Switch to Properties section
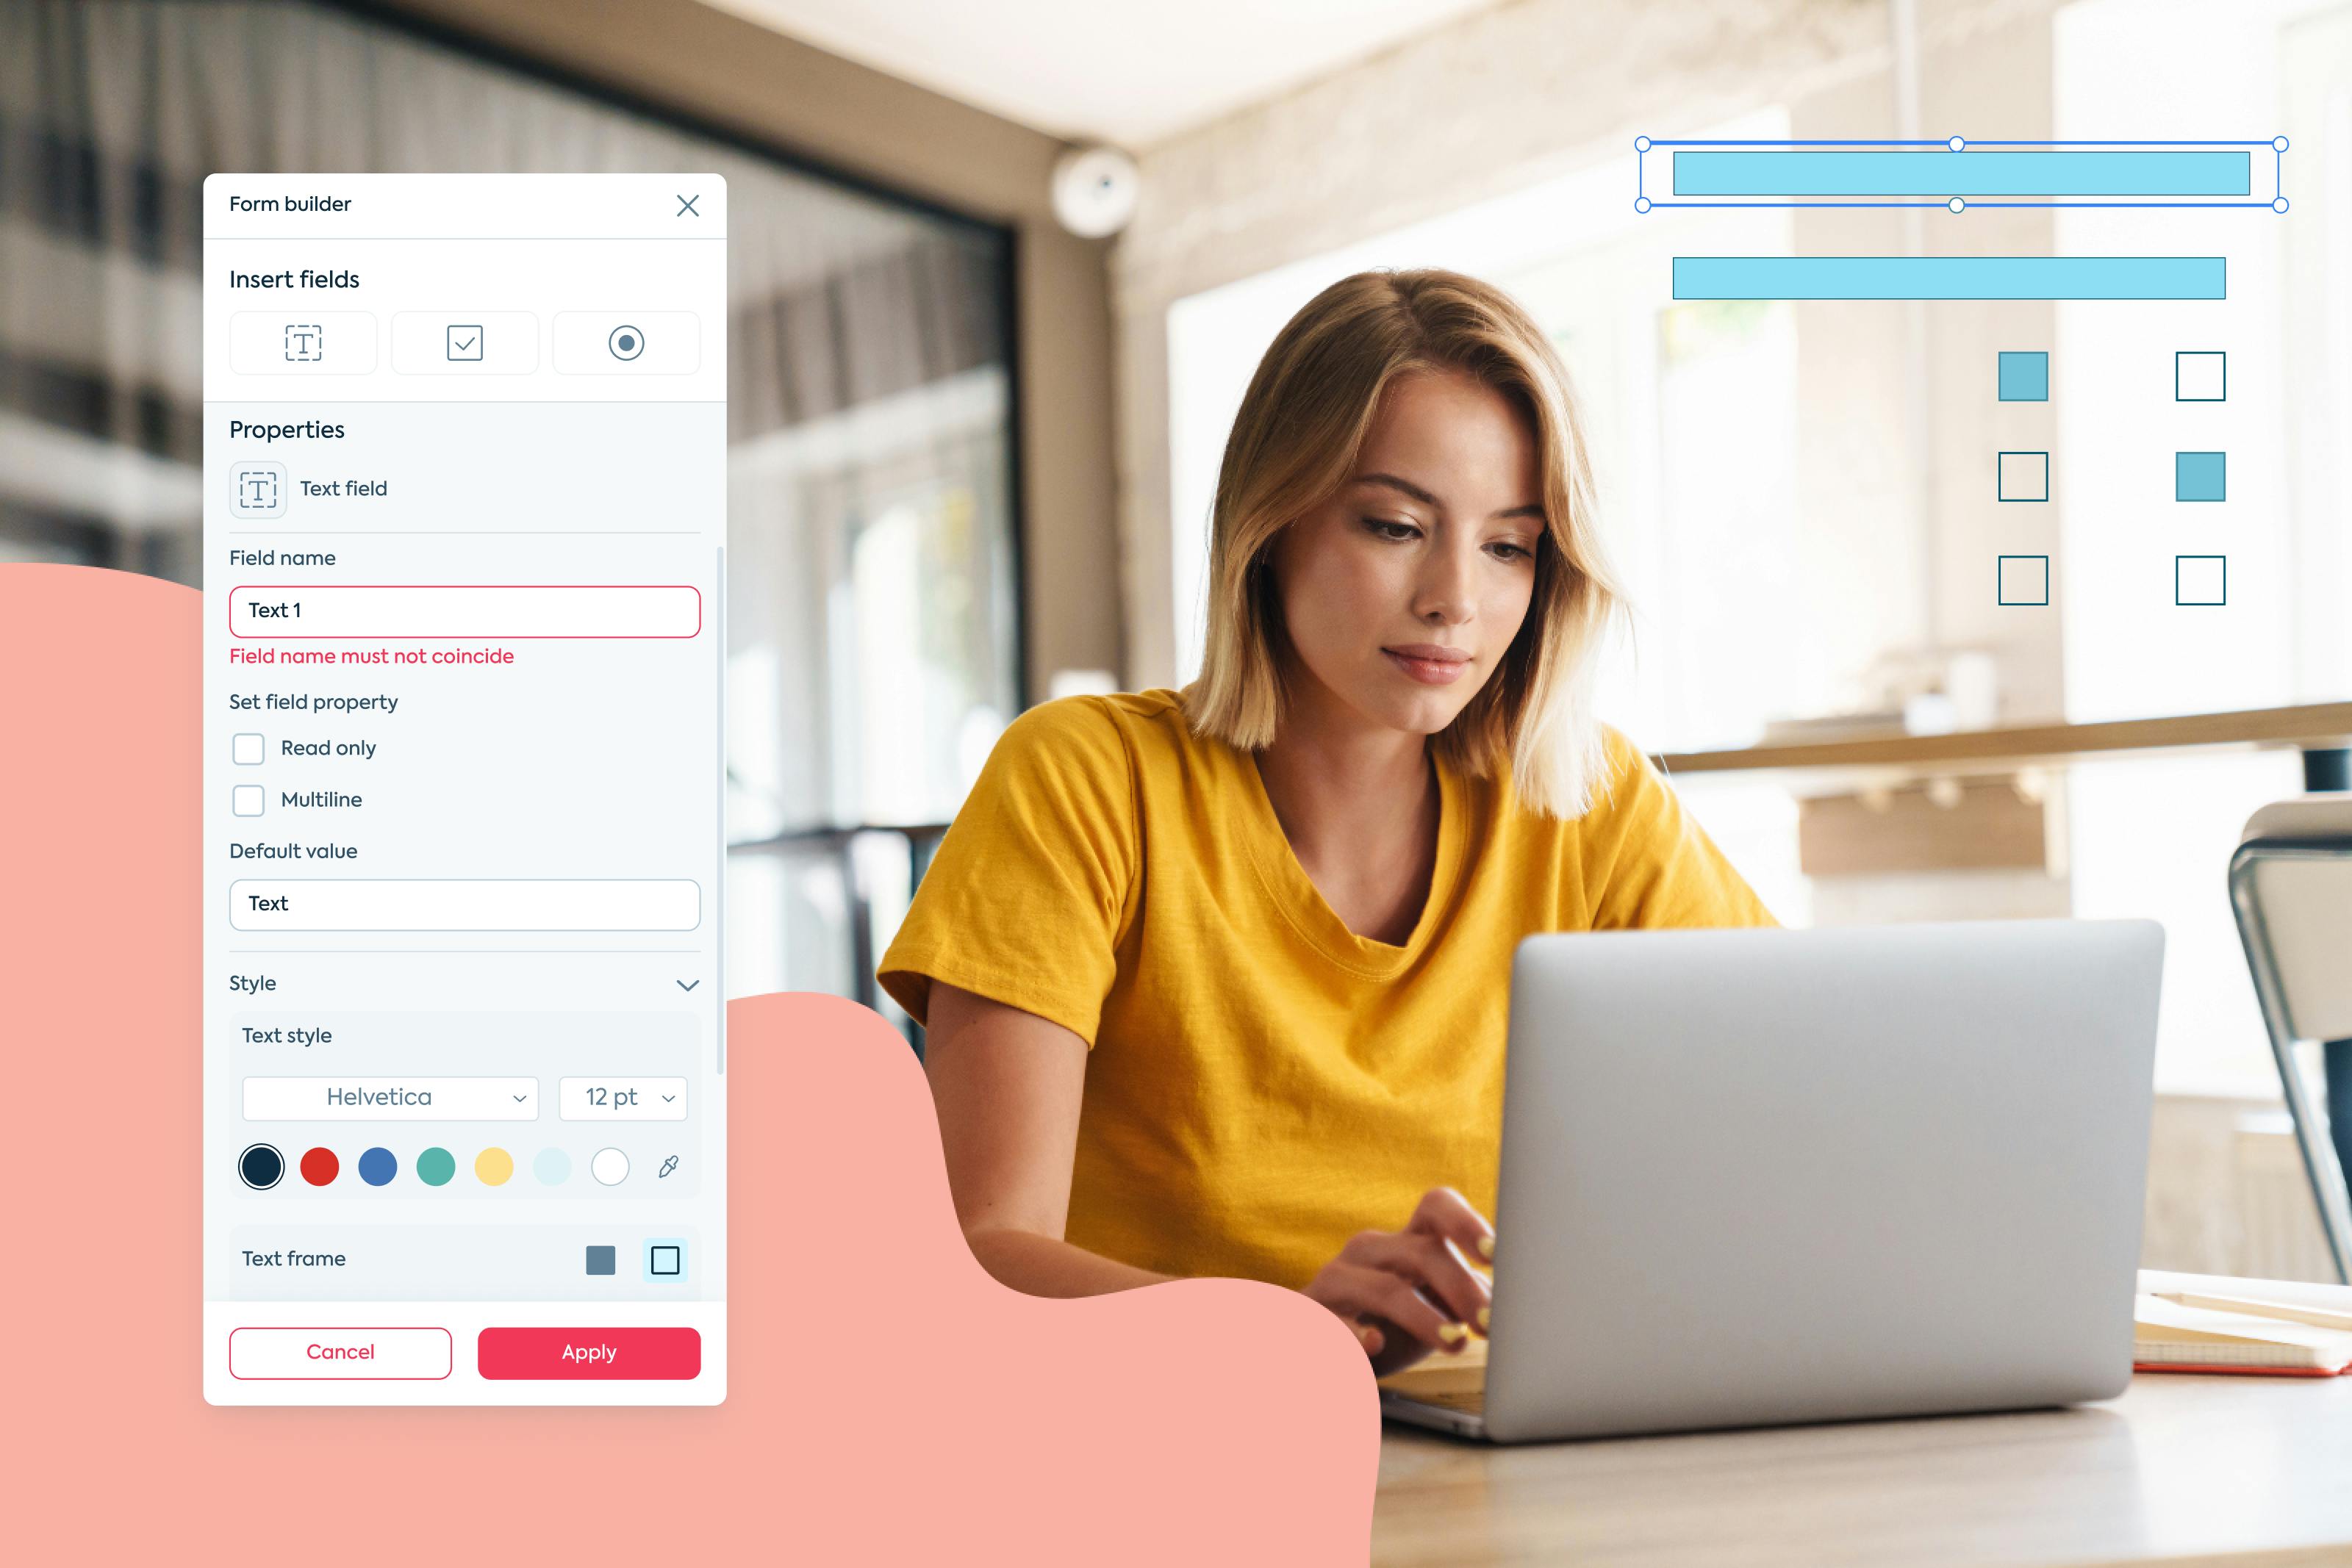Viewport: 2352px width, 1568px height. coord(285,427)
